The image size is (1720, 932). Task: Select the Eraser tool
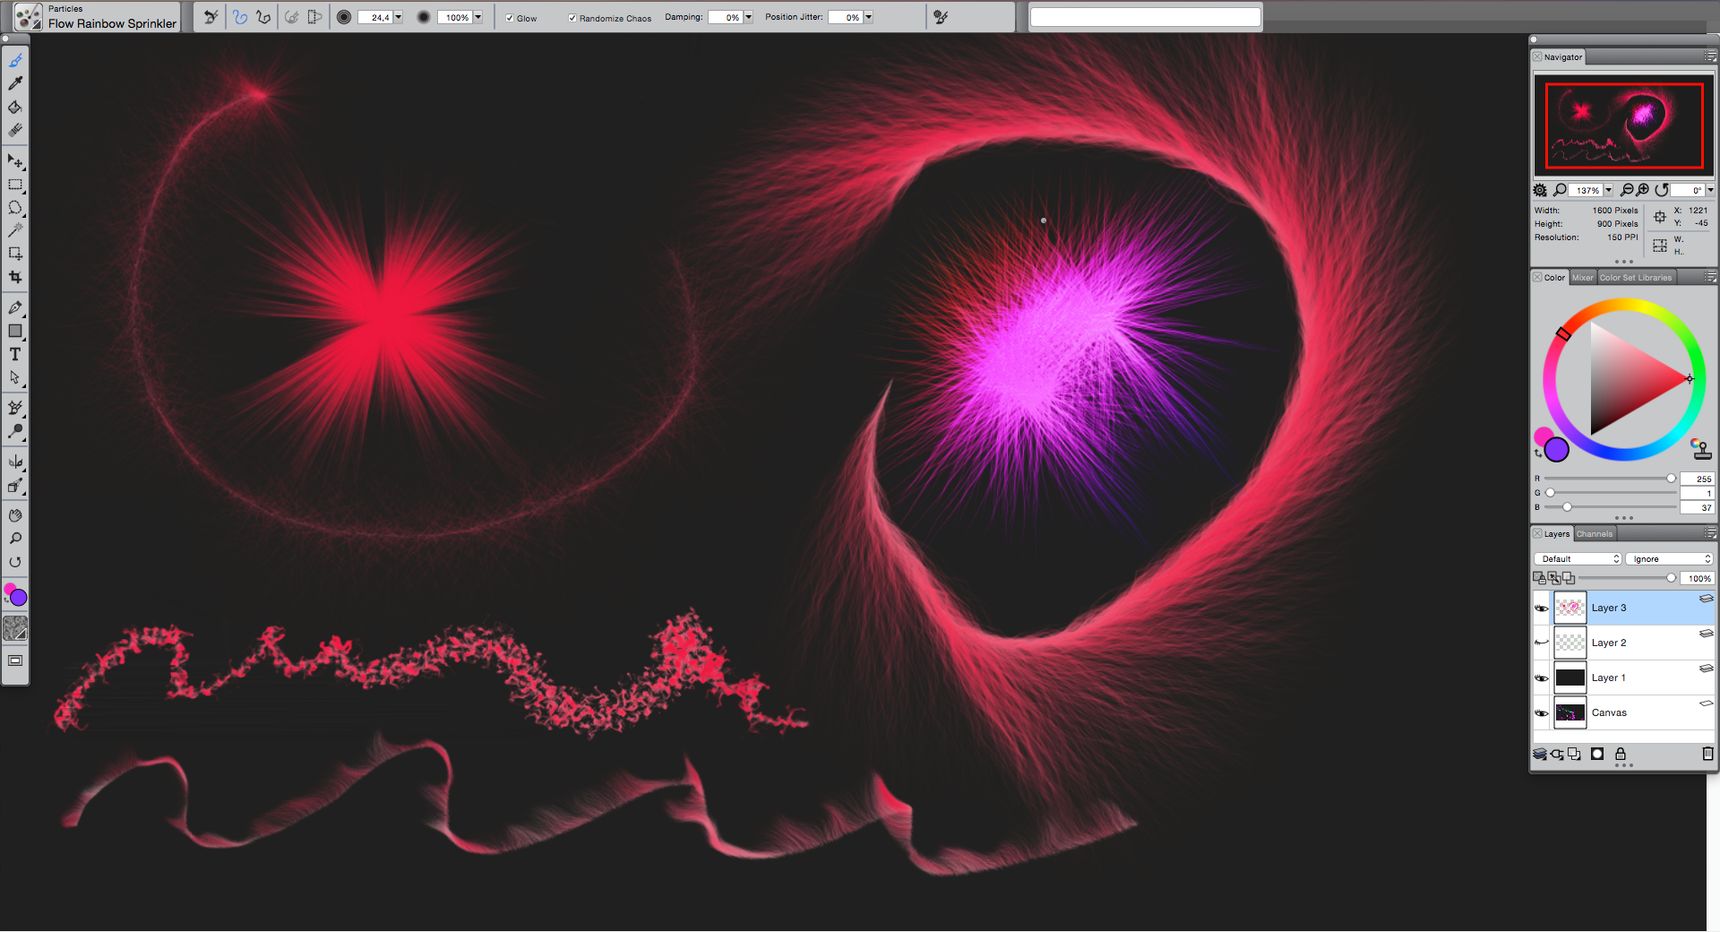[15, 130]
